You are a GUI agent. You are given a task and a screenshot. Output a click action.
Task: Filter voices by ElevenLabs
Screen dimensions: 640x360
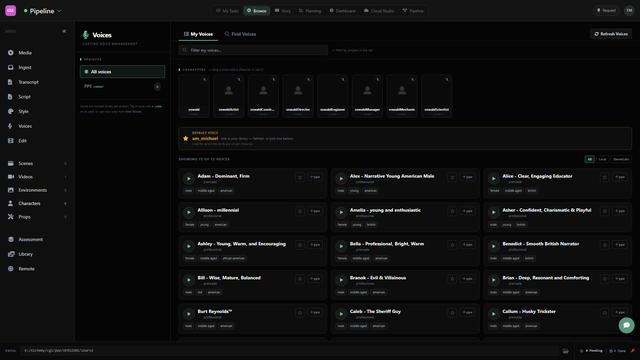(621, 159)
